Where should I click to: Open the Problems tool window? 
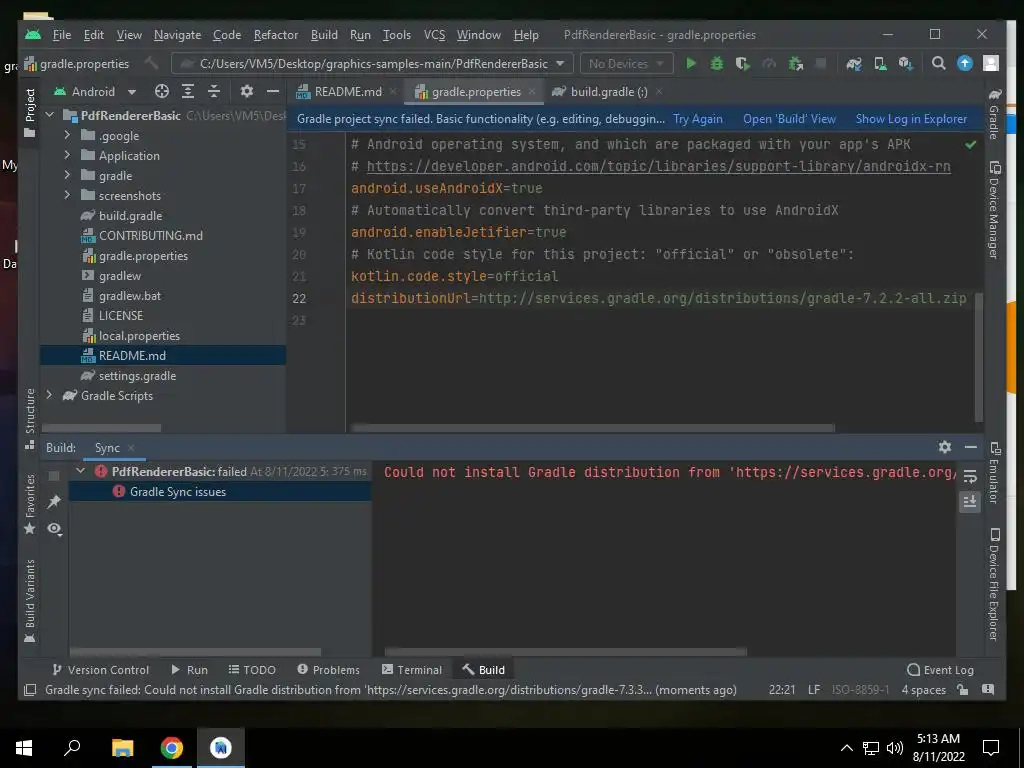(x=328, y=669)
